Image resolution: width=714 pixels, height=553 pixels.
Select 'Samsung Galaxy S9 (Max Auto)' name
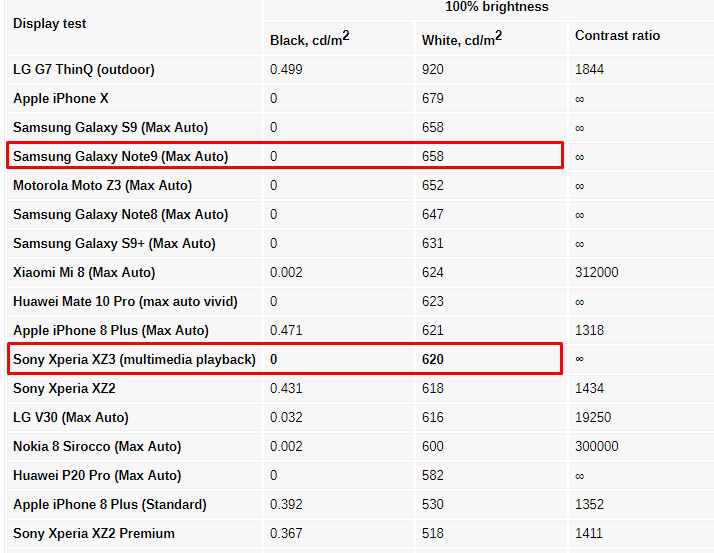coord(110,128)
